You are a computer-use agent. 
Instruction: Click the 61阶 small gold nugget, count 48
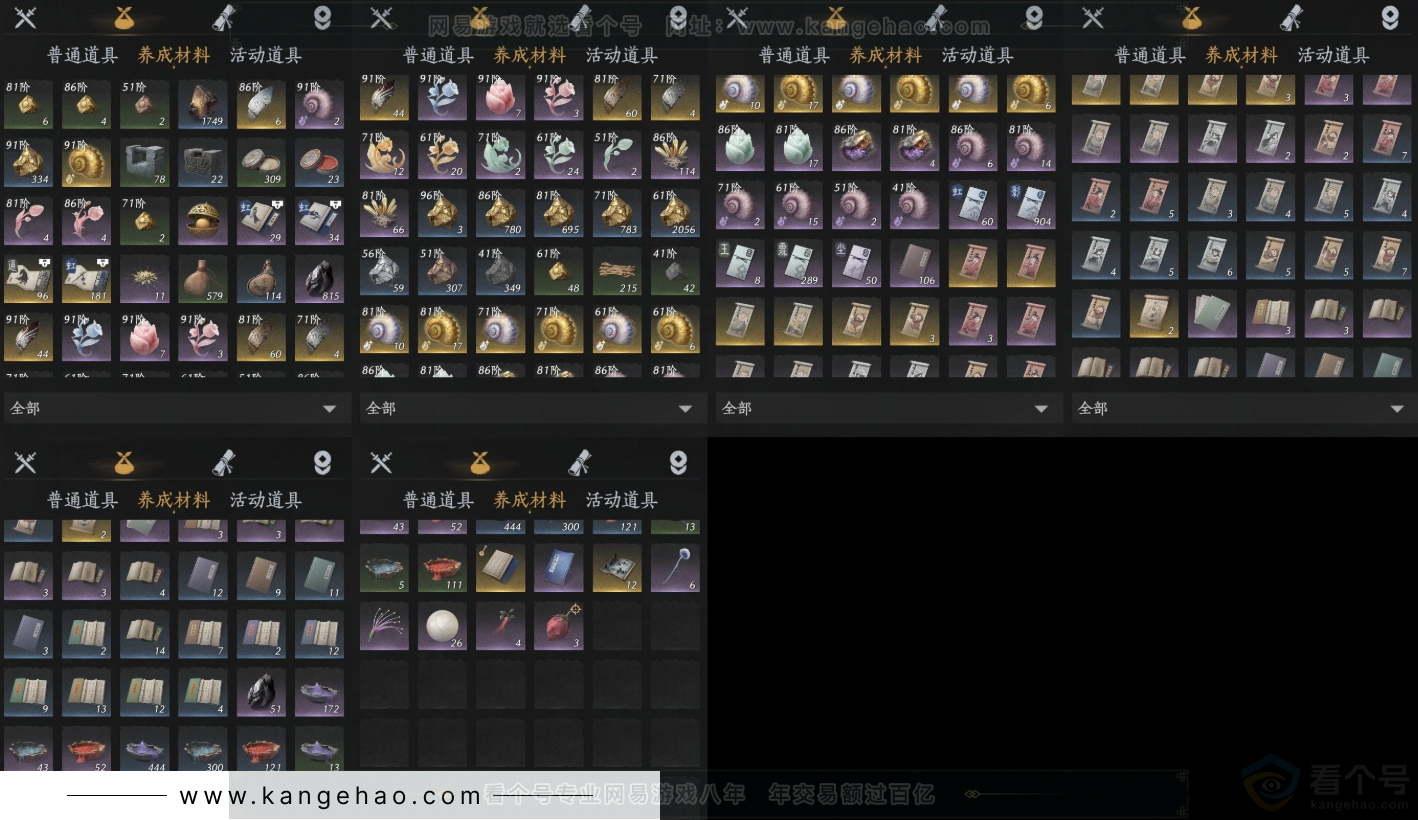558,271
